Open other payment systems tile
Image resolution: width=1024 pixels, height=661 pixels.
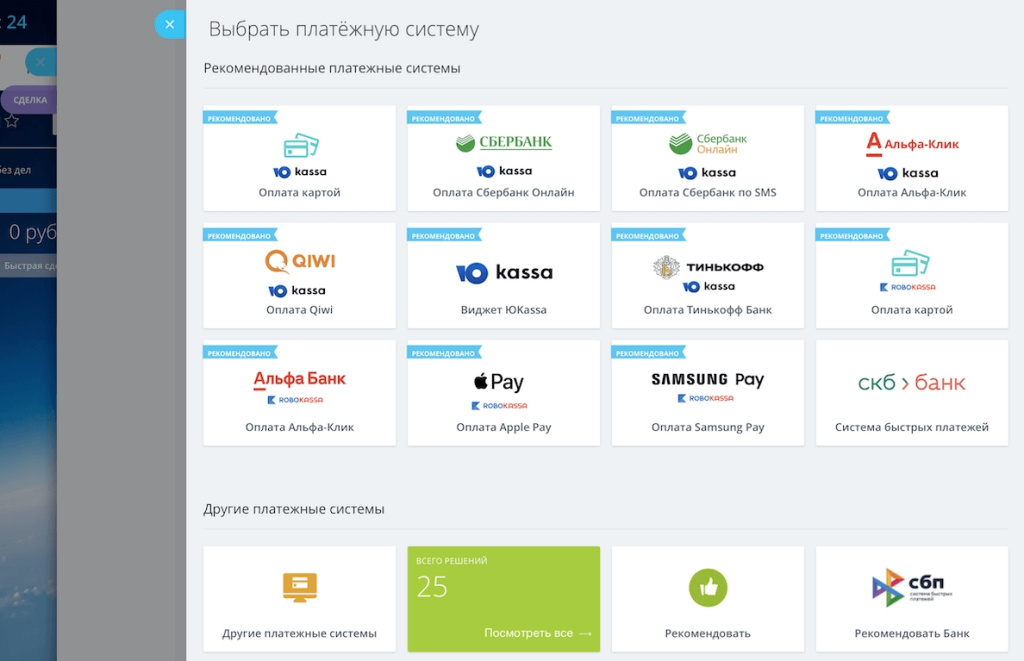(x=299, y=599)
